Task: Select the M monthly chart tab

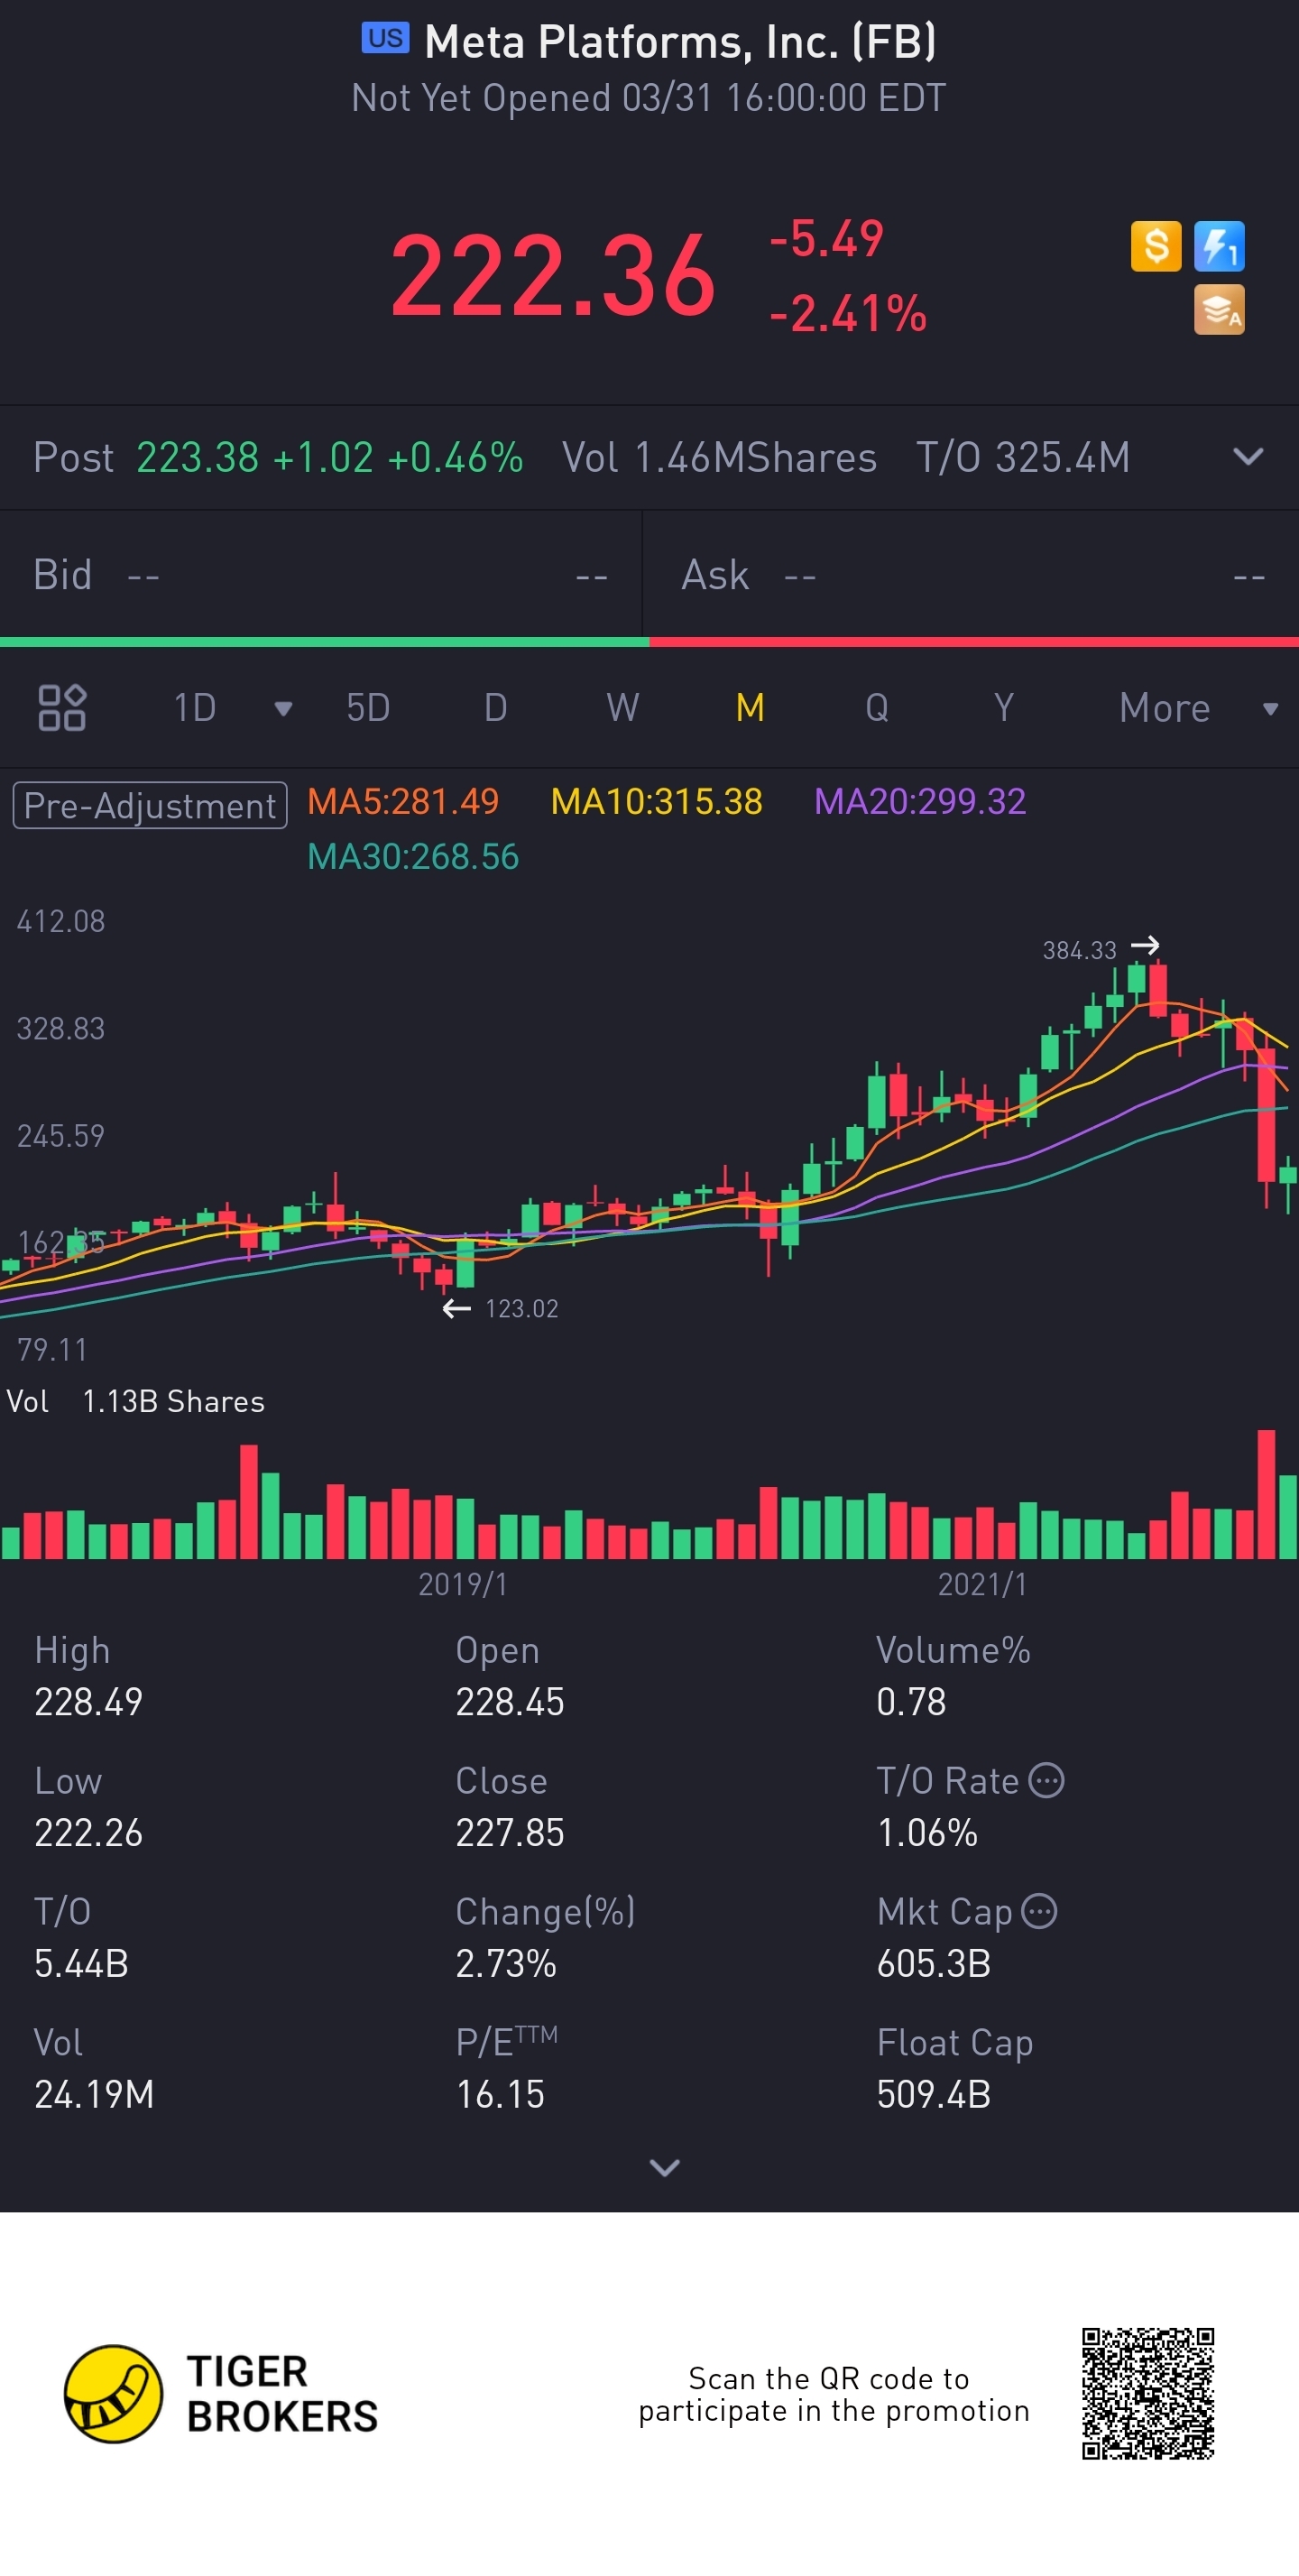Action: [750, 708]
